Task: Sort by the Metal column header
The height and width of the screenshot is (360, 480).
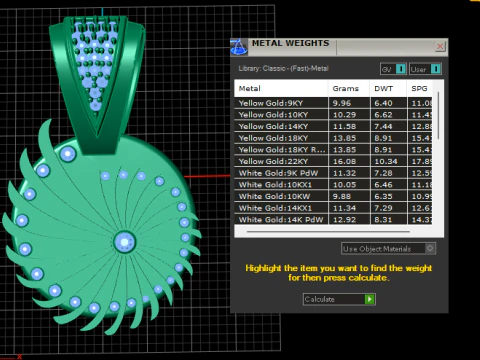Action: pos(281,88)
